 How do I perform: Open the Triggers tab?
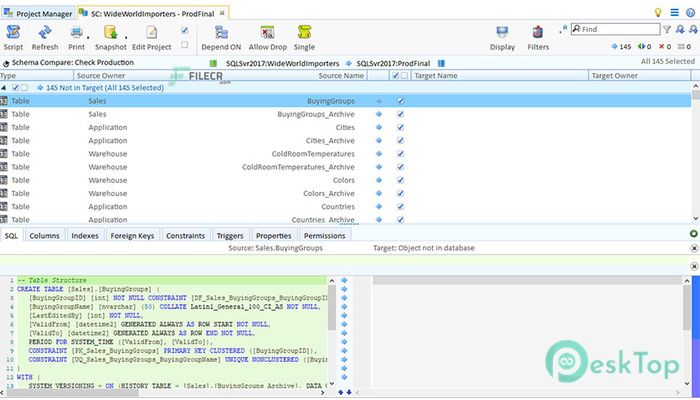(x=230, y=235)
